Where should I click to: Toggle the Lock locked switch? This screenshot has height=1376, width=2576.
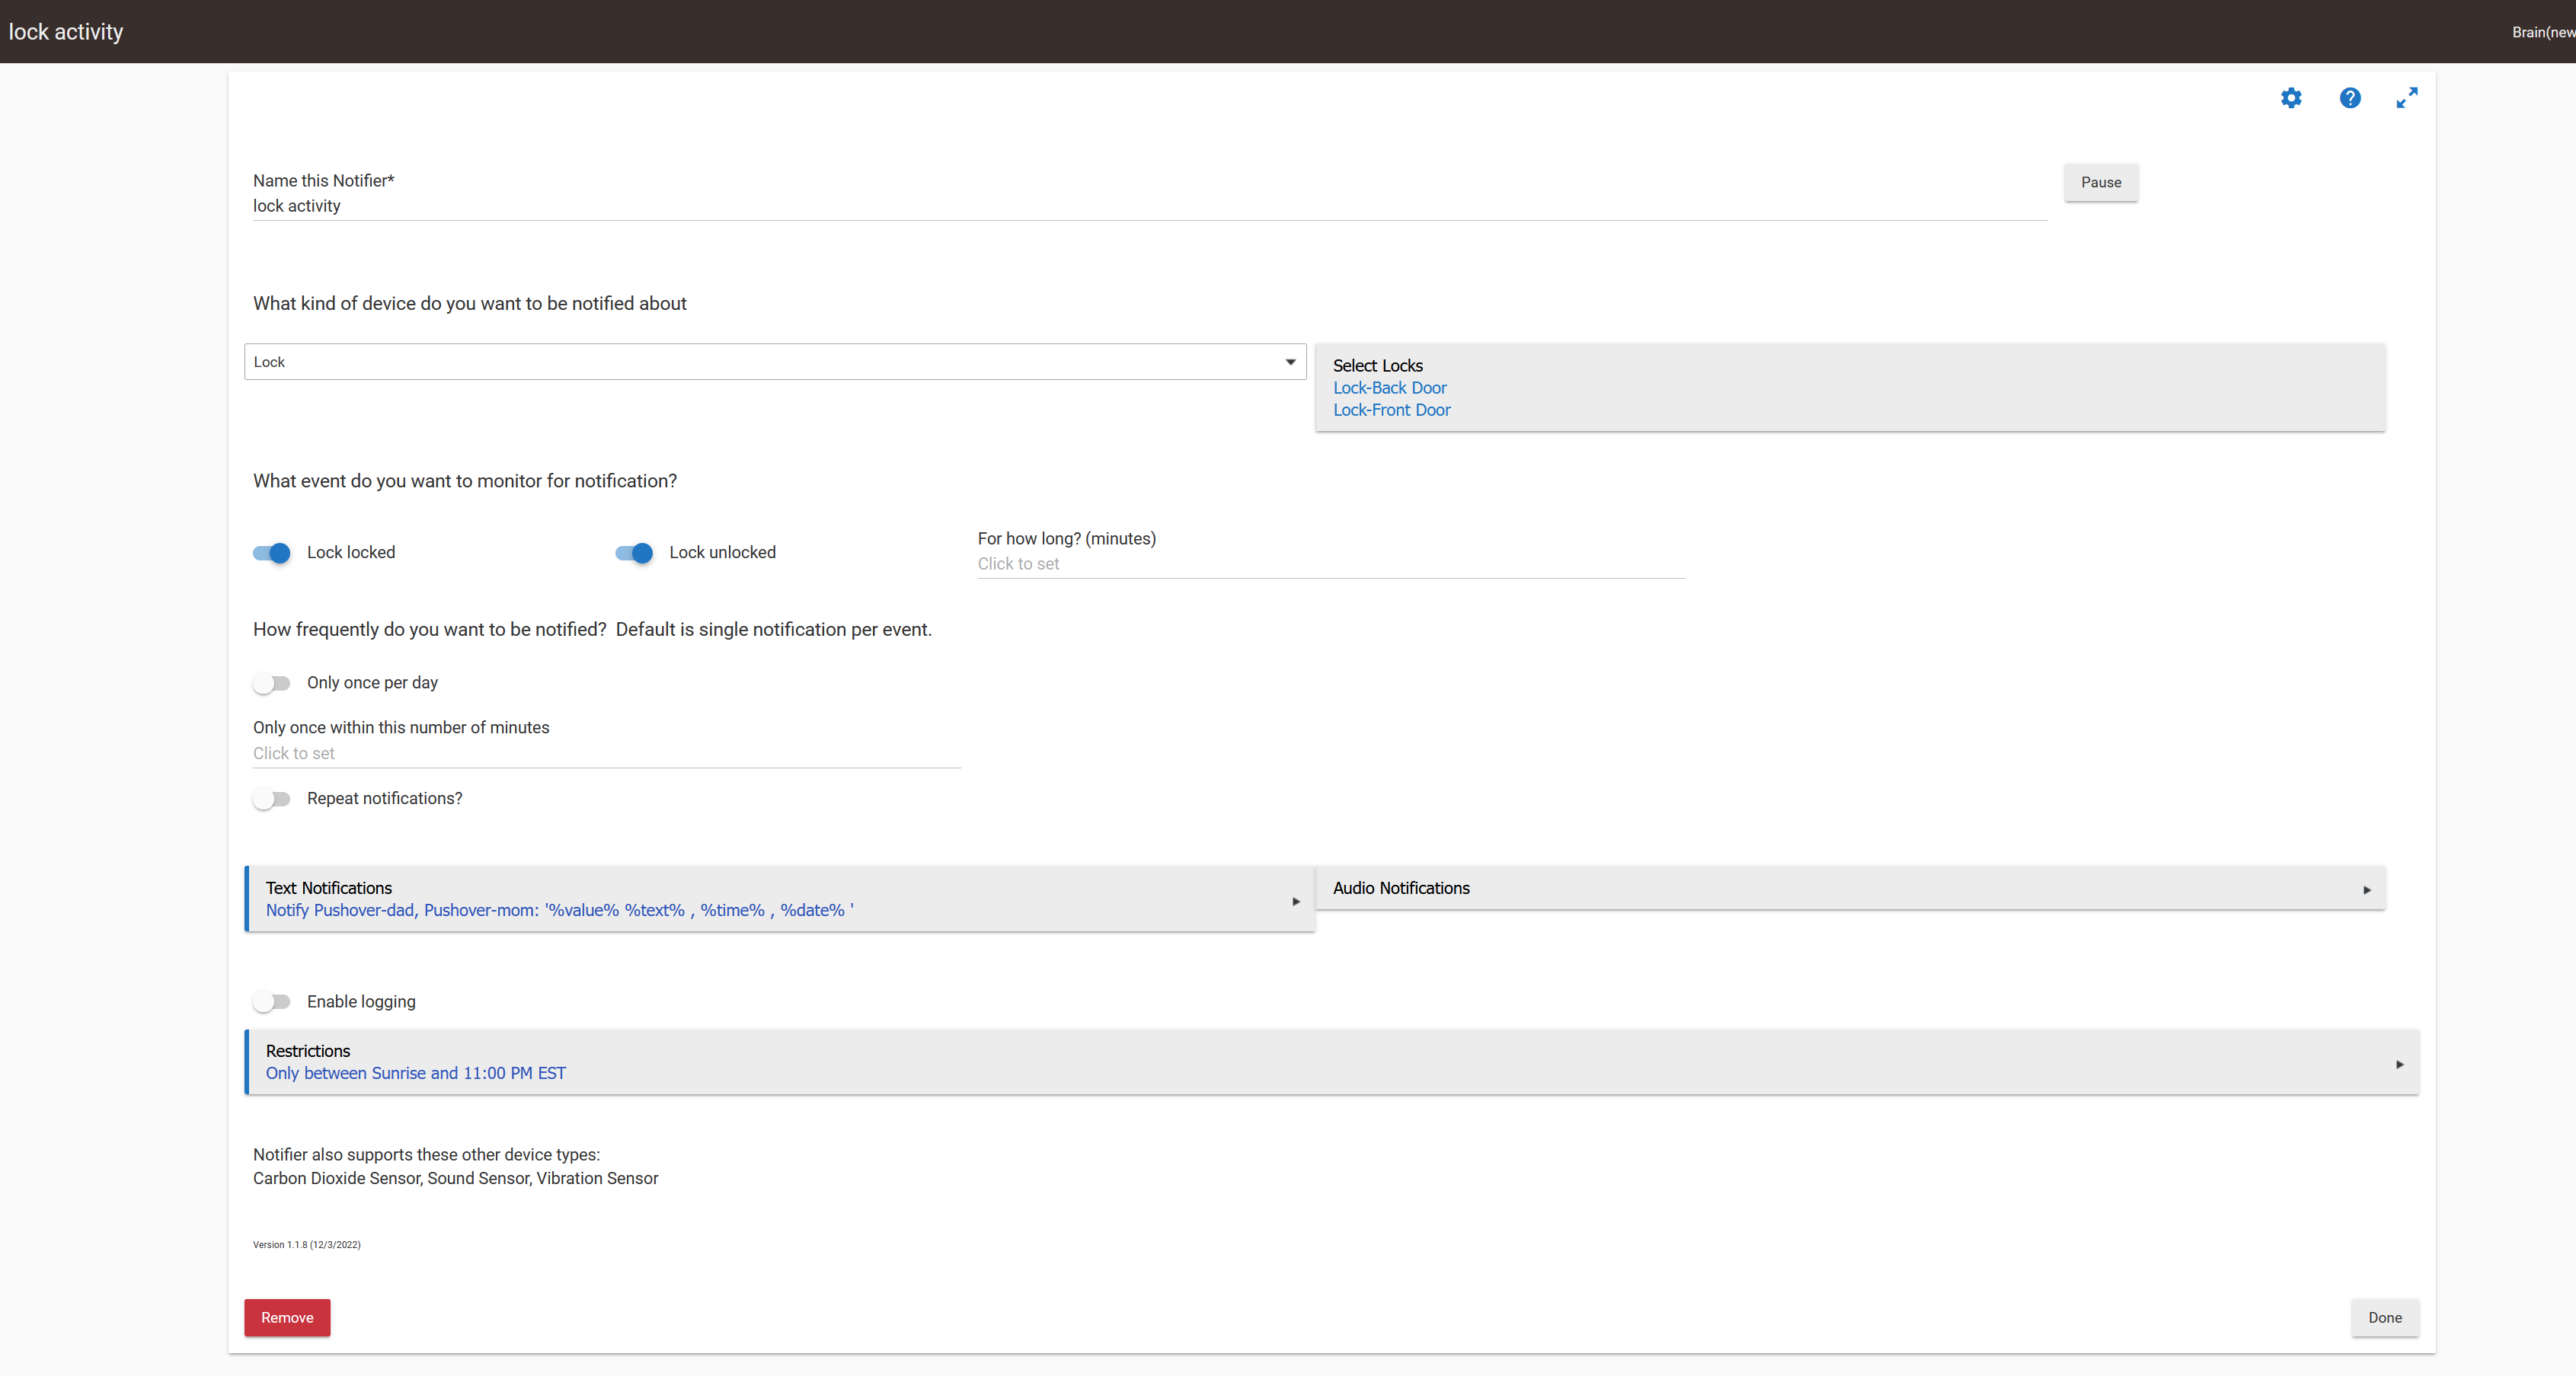(272, 553)
